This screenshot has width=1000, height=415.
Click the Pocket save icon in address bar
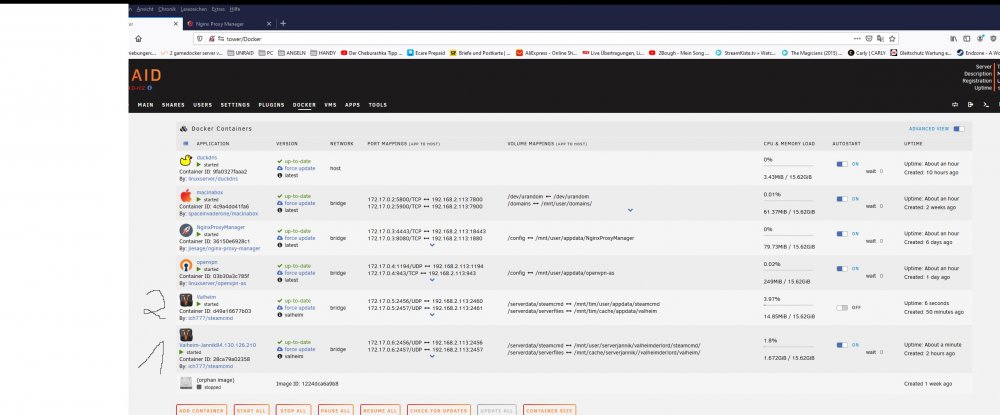(869, 39)
